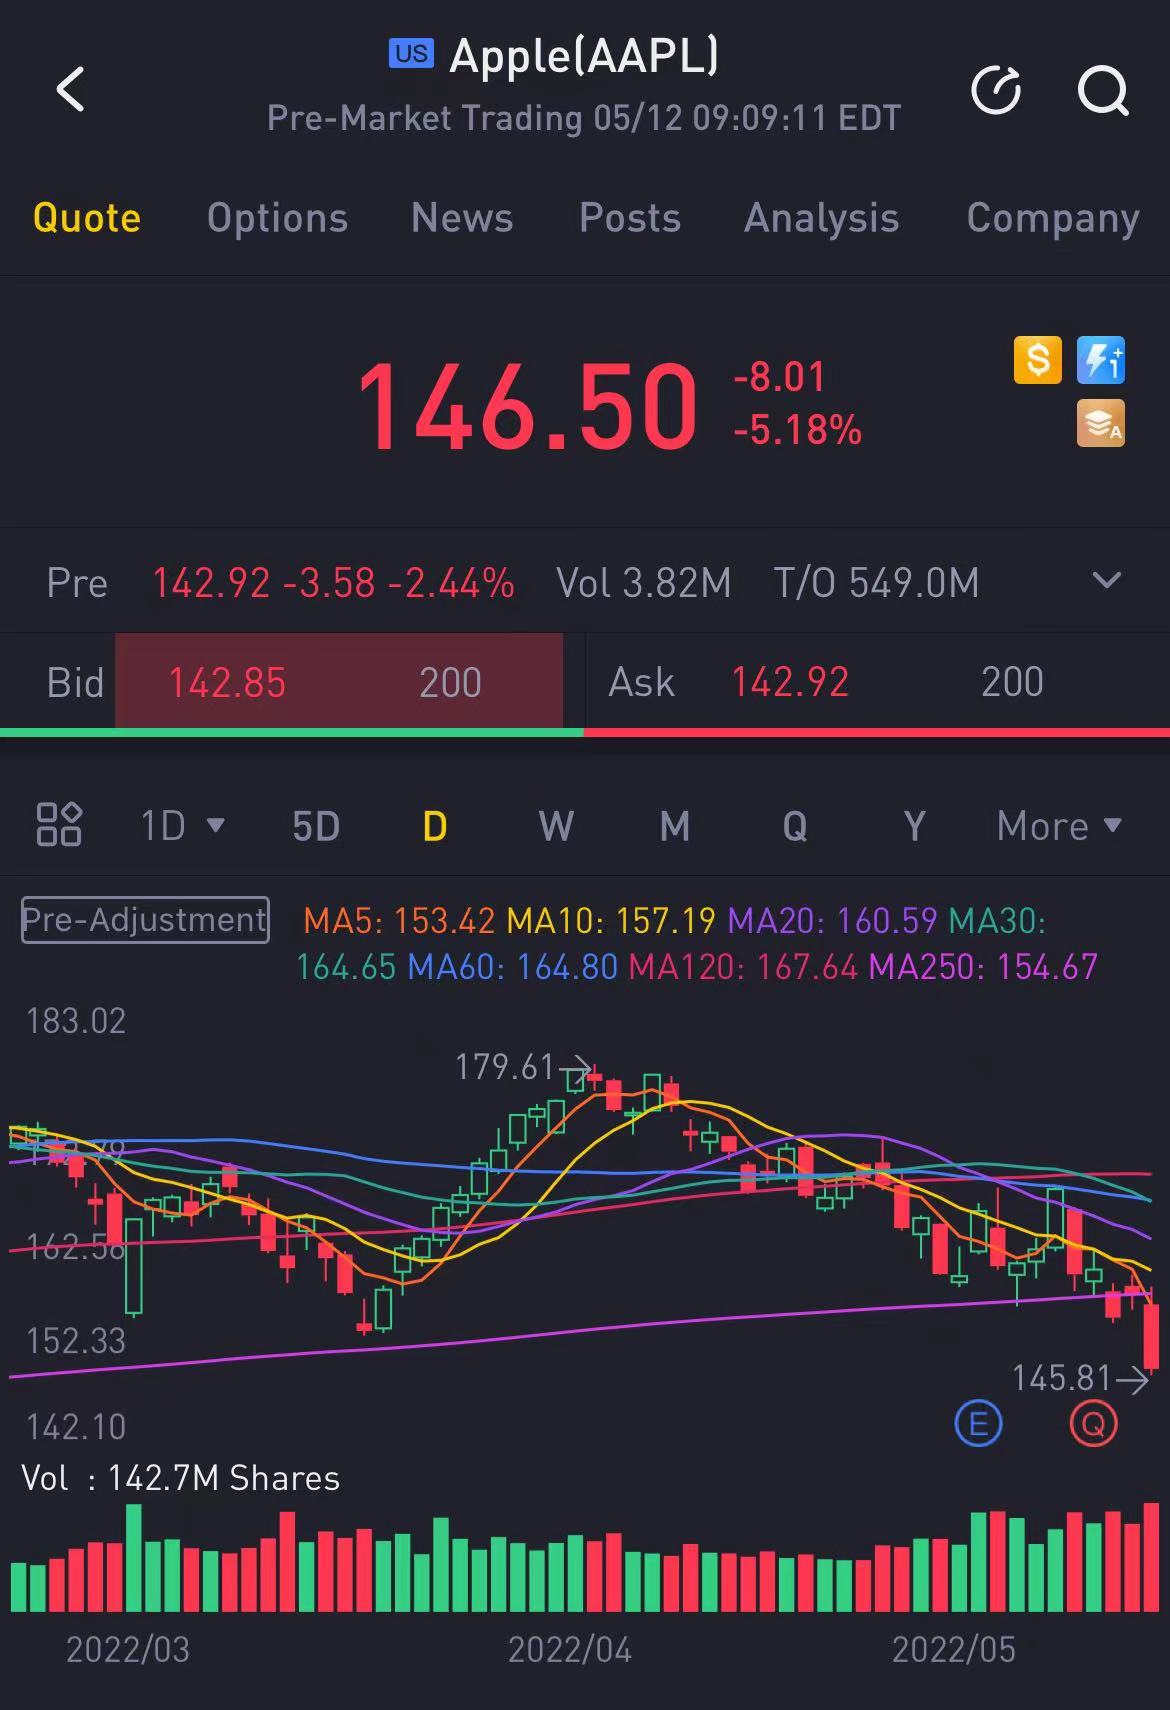Tap the last red volume bar
This screenshot has width=1170, height=1710.
click(1151, 1556)
